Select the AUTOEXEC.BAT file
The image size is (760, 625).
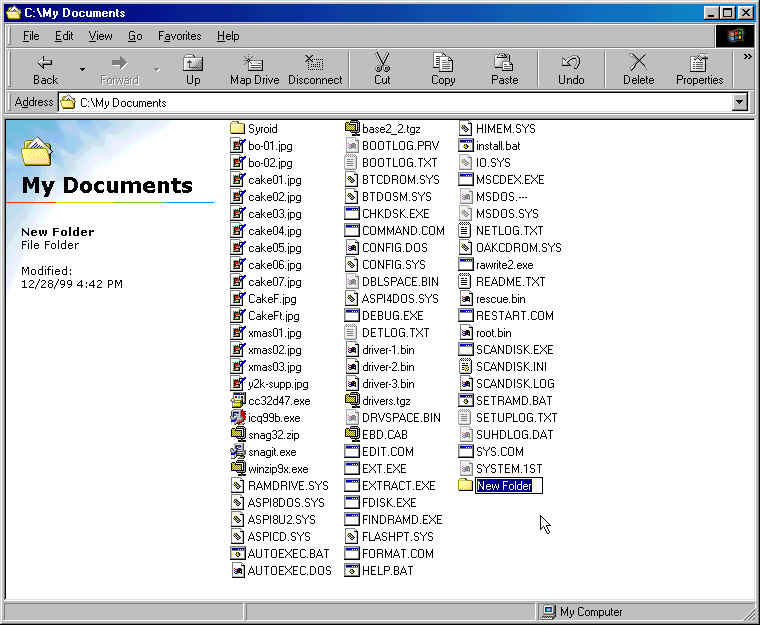[x=288, y=553]
